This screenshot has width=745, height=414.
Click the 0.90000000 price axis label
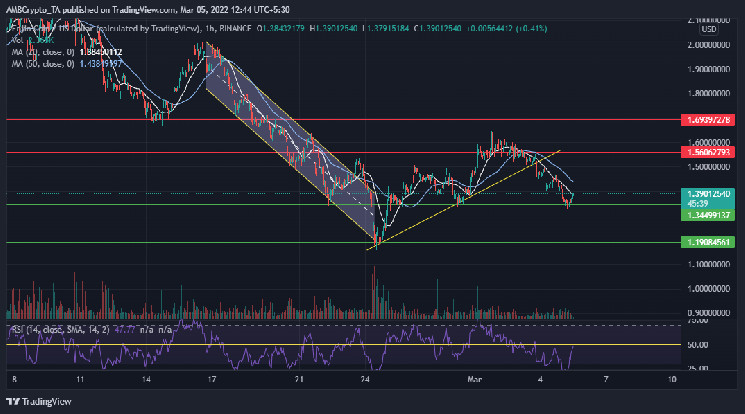coord(708,313)
